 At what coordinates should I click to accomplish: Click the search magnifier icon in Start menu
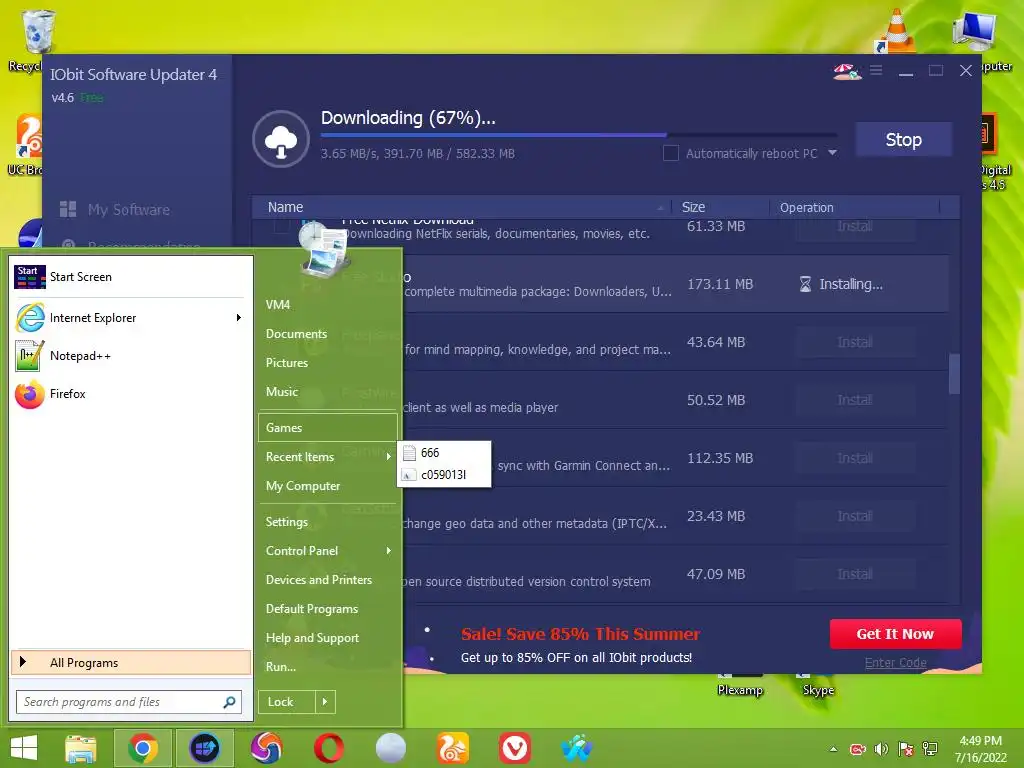point(229,702)
